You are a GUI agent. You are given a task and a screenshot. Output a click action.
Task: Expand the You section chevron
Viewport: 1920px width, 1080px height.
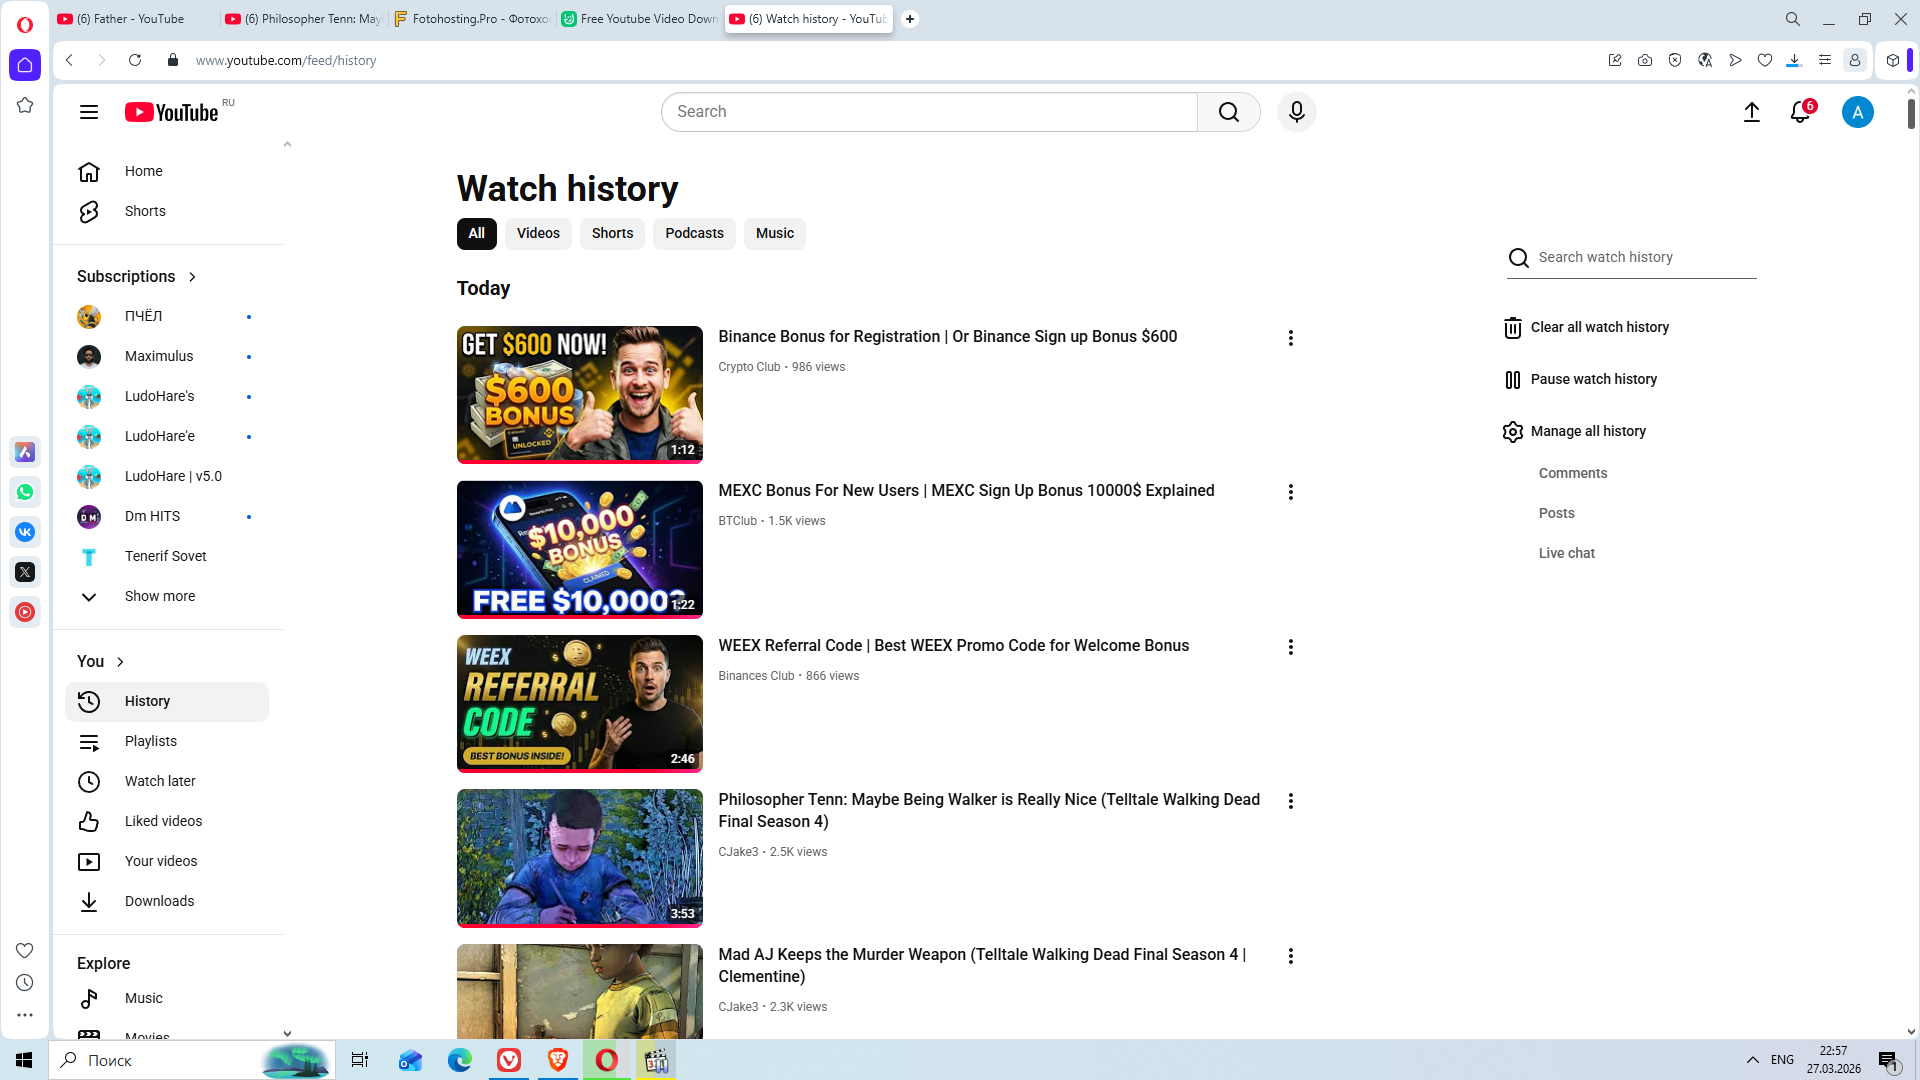[120, 662]
